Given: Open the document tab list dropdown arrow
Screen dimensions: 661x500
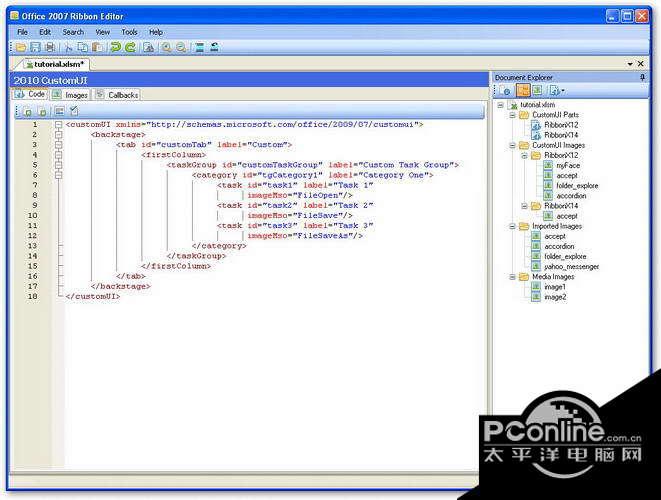Looking at the screenshot, I should [x=630, y=64].
